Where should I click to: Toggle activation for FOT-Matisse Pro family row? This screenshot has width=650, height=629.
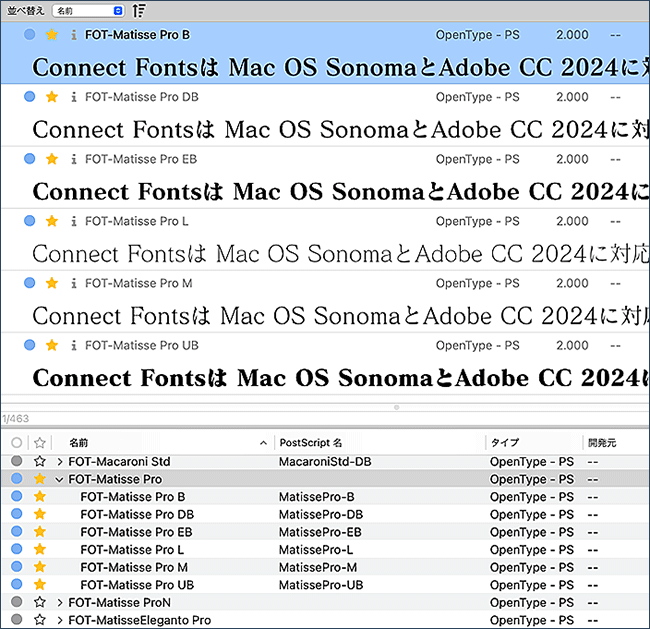tap(17, 478)
